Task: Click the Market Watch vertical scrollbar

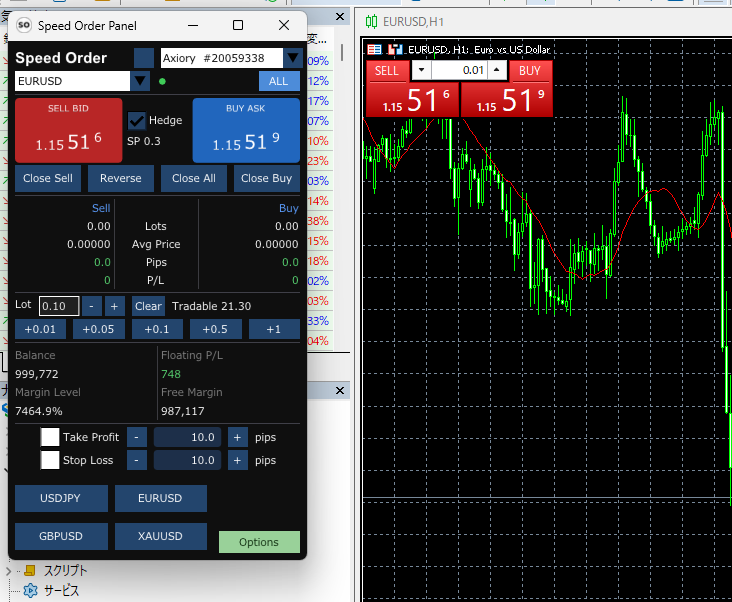Action: click(342, 52)
